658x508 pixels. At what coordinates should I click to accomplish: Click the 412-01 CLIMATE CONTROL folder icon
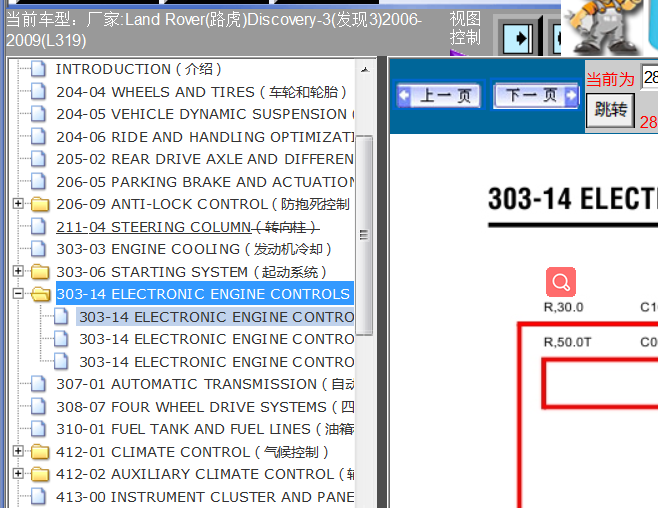tap(40, 452)
